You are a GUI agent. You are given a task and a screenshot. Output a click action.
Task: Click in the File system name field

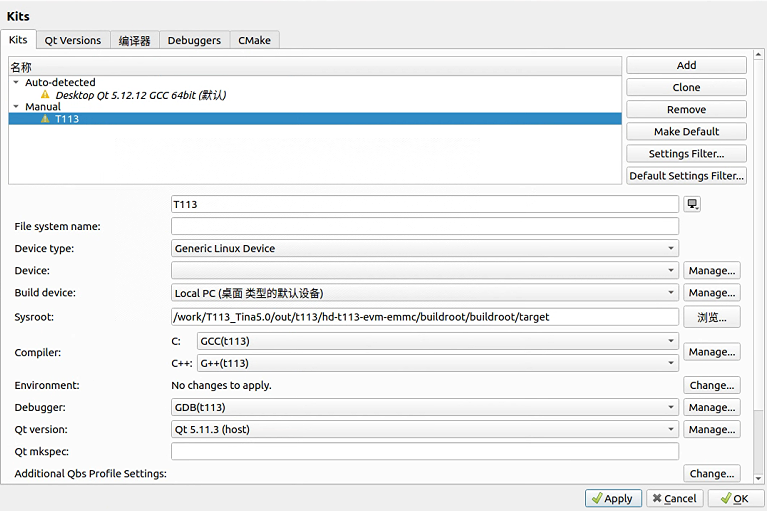424,226
